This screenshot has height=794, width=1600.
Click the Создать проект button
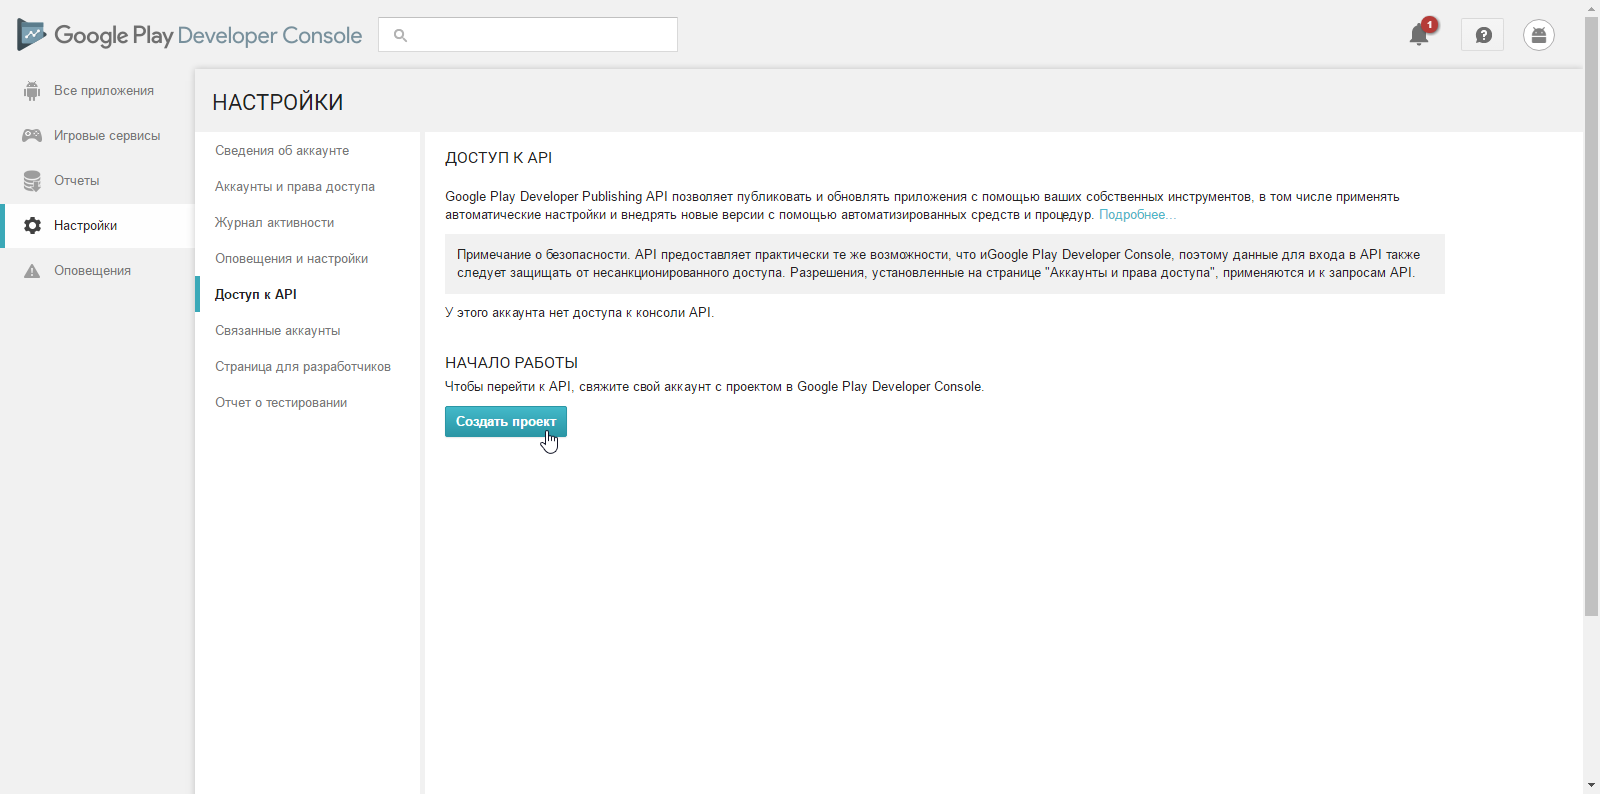506,422
